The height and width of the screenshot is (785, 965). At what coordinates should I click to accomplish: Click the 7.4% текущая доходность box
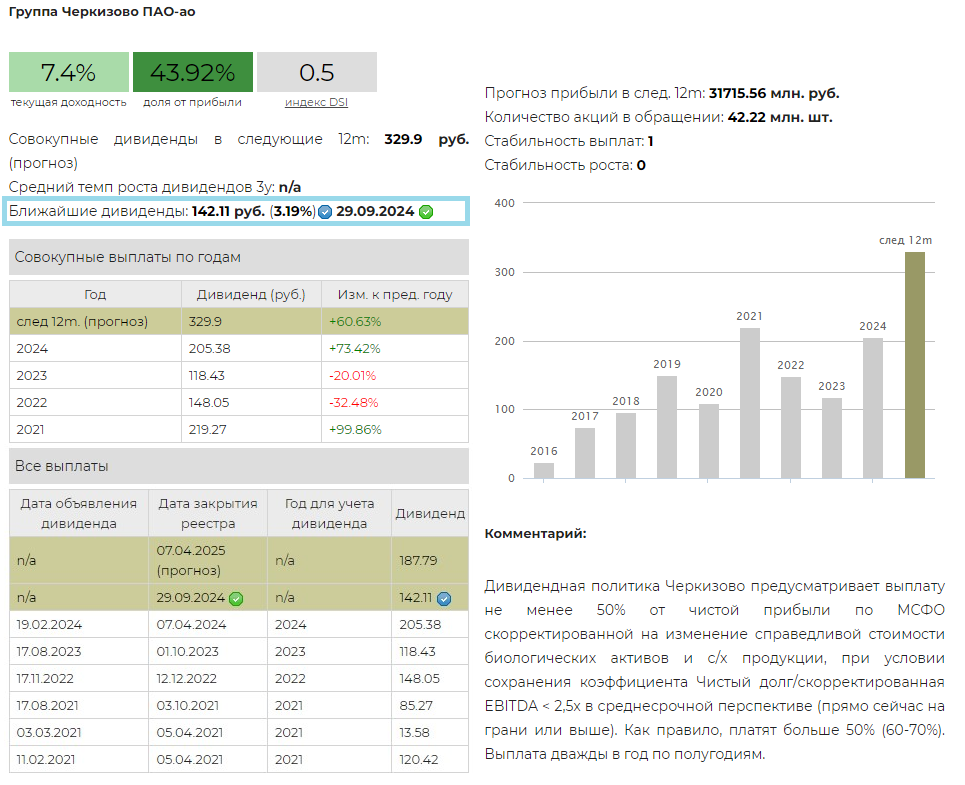pyautogui.click(x=69, y=72)
